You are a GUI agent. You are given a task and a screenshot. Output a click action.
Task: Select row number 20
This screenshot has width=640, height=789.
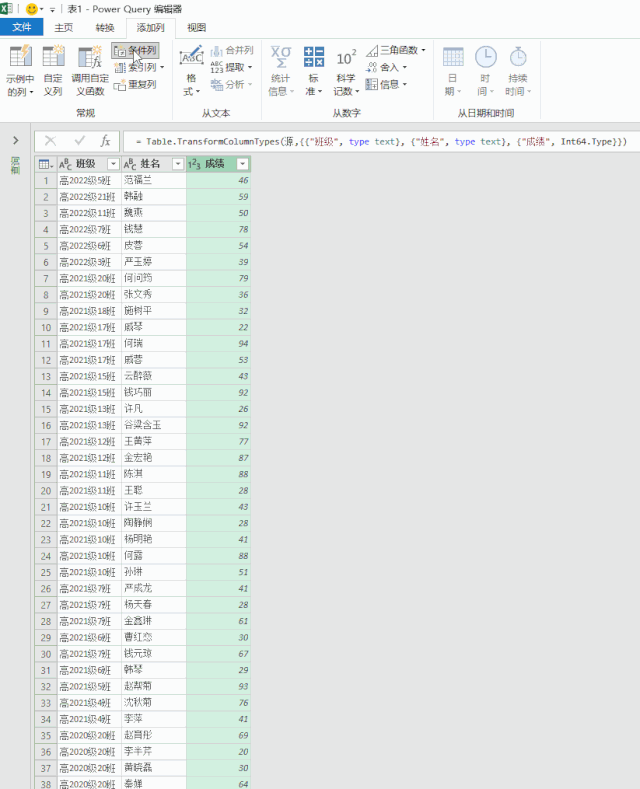point(46,491)
